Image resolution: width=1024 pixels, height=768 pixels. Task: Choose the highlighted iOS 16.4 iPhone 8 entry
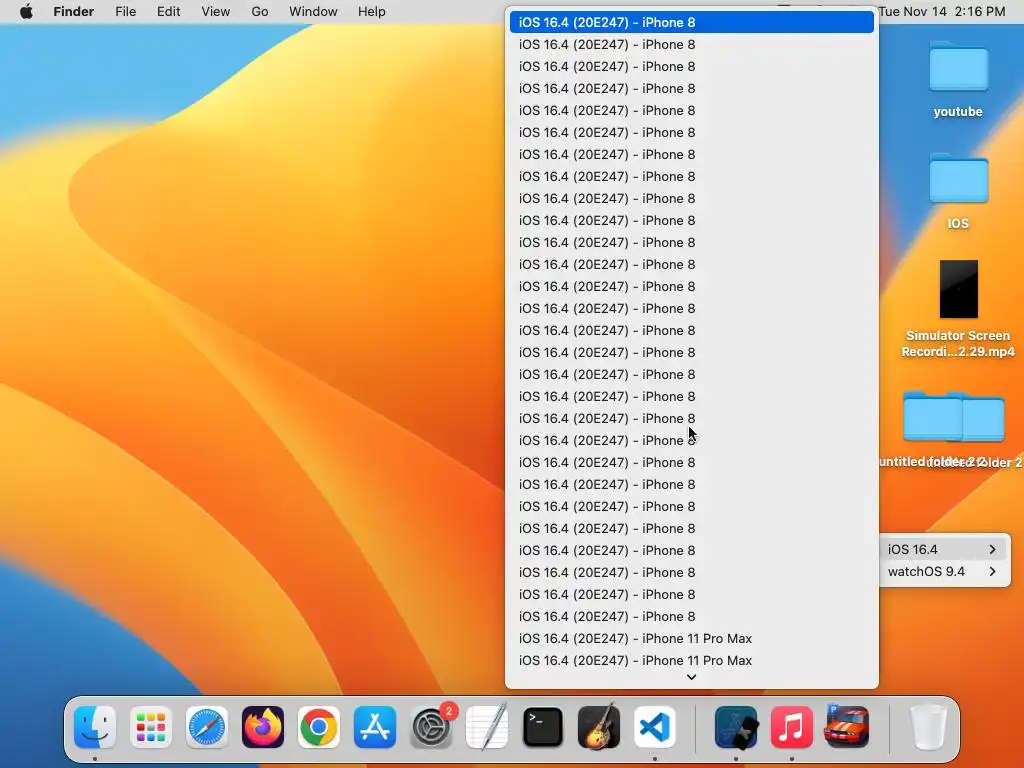(x=692, y=22)
